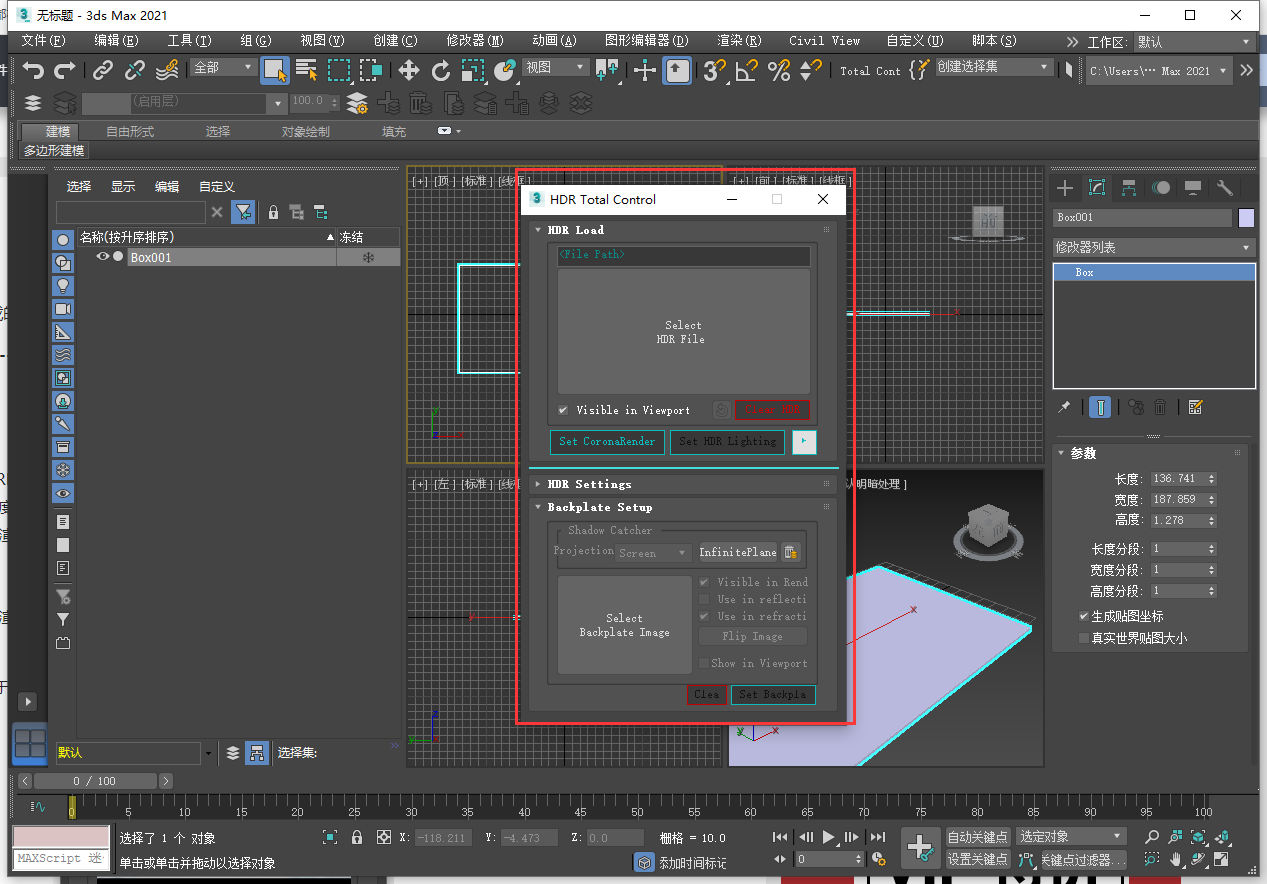Image resolution: width=1267 pixels, height=884 pixels.
Task: Click Zoom Extents All Selected icon
Action: [x=1221, y=837]
